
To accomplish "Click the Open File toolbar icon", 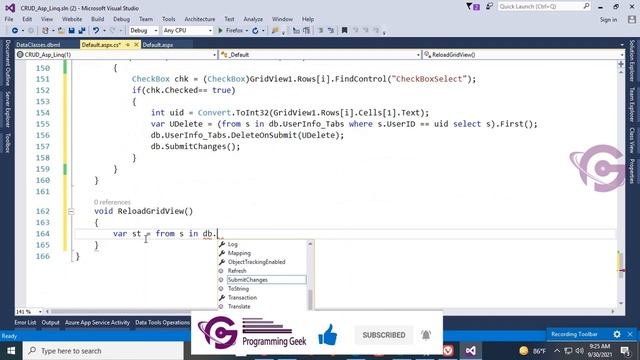I will tap(61, 31).
